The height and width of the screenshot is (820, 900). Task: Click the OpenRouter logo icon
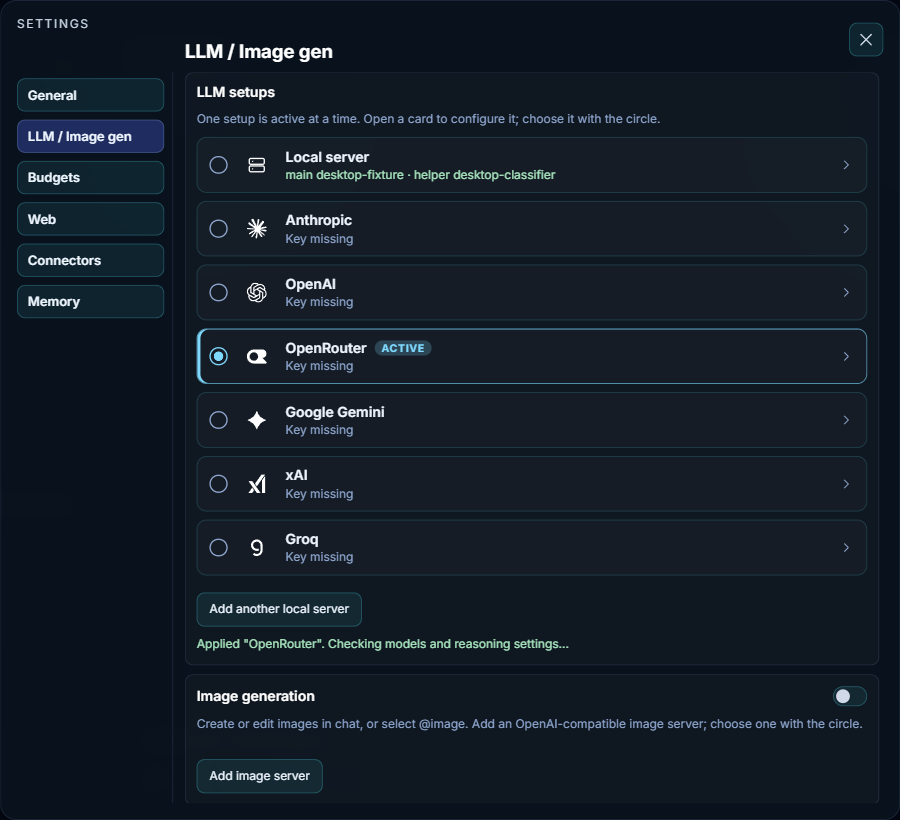pos(257,356)
